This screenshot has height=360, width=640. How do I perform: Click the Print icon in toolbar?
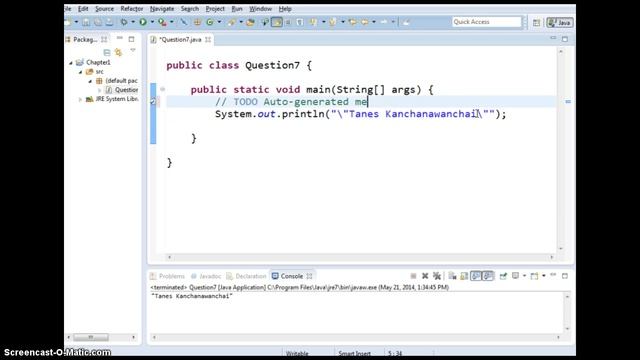pos(109,22)
